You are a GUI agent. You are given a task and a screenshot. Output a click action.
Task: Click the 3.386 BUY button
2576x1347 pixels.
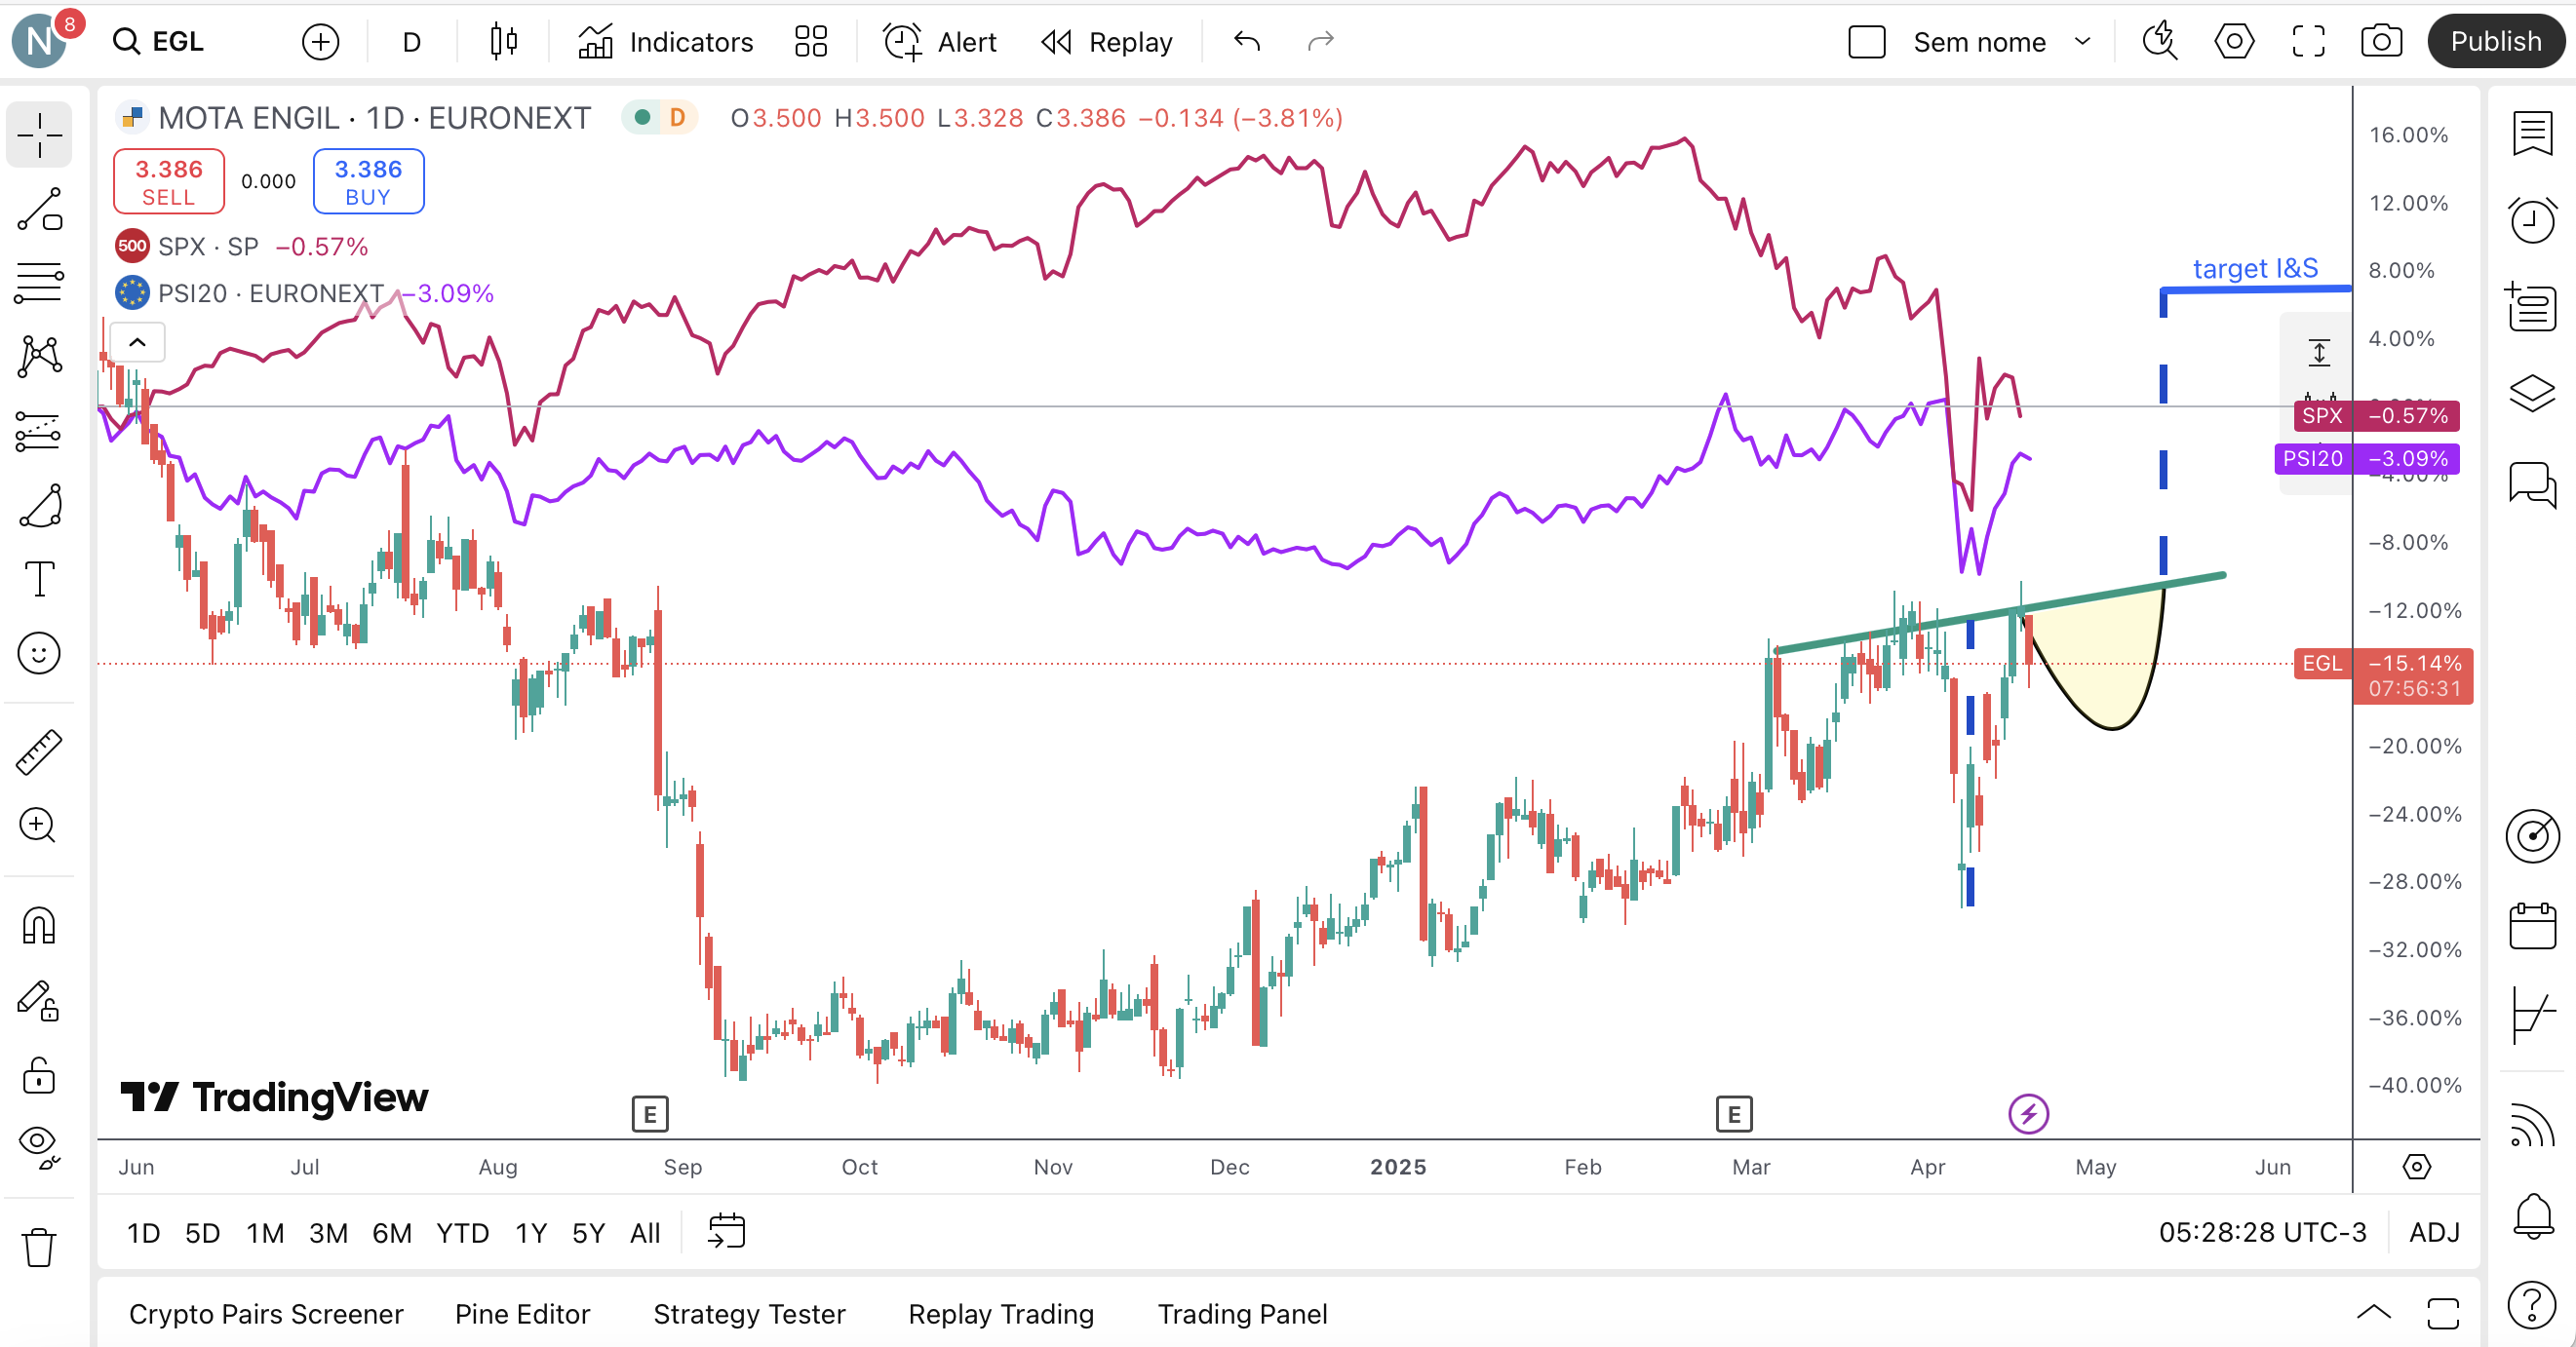point(368,181)
